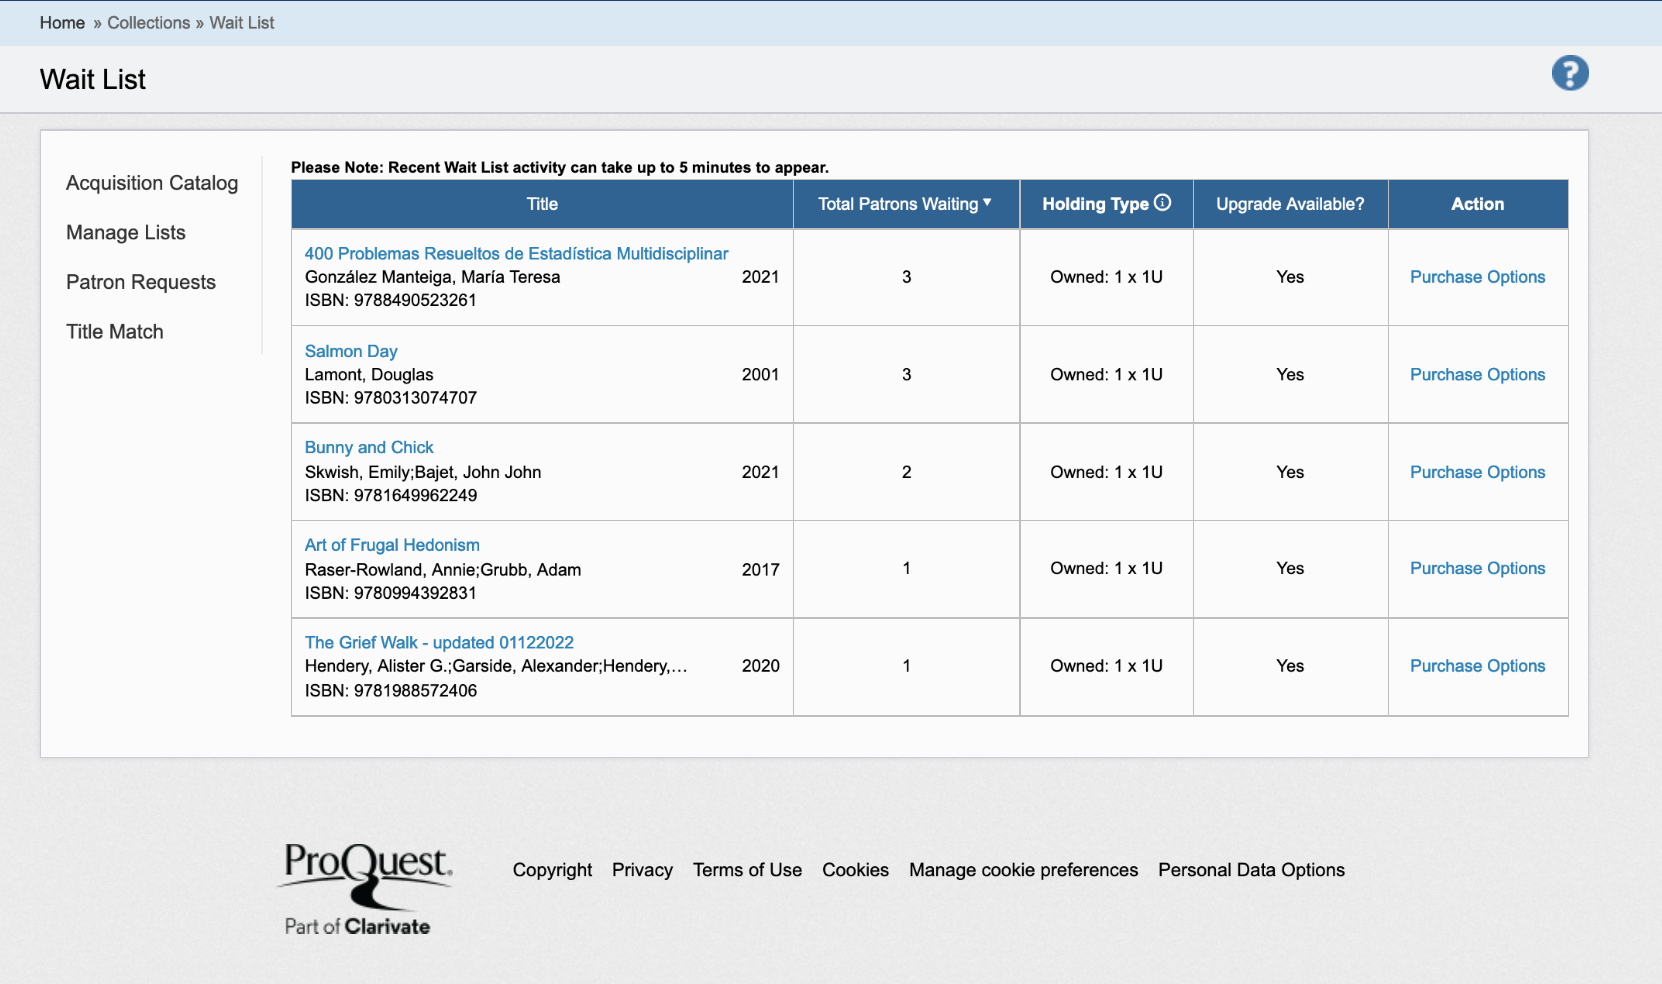Open Bunny and Chick details
The image size is (1662, 984).
pyautogui.click(x=369, y=447)
